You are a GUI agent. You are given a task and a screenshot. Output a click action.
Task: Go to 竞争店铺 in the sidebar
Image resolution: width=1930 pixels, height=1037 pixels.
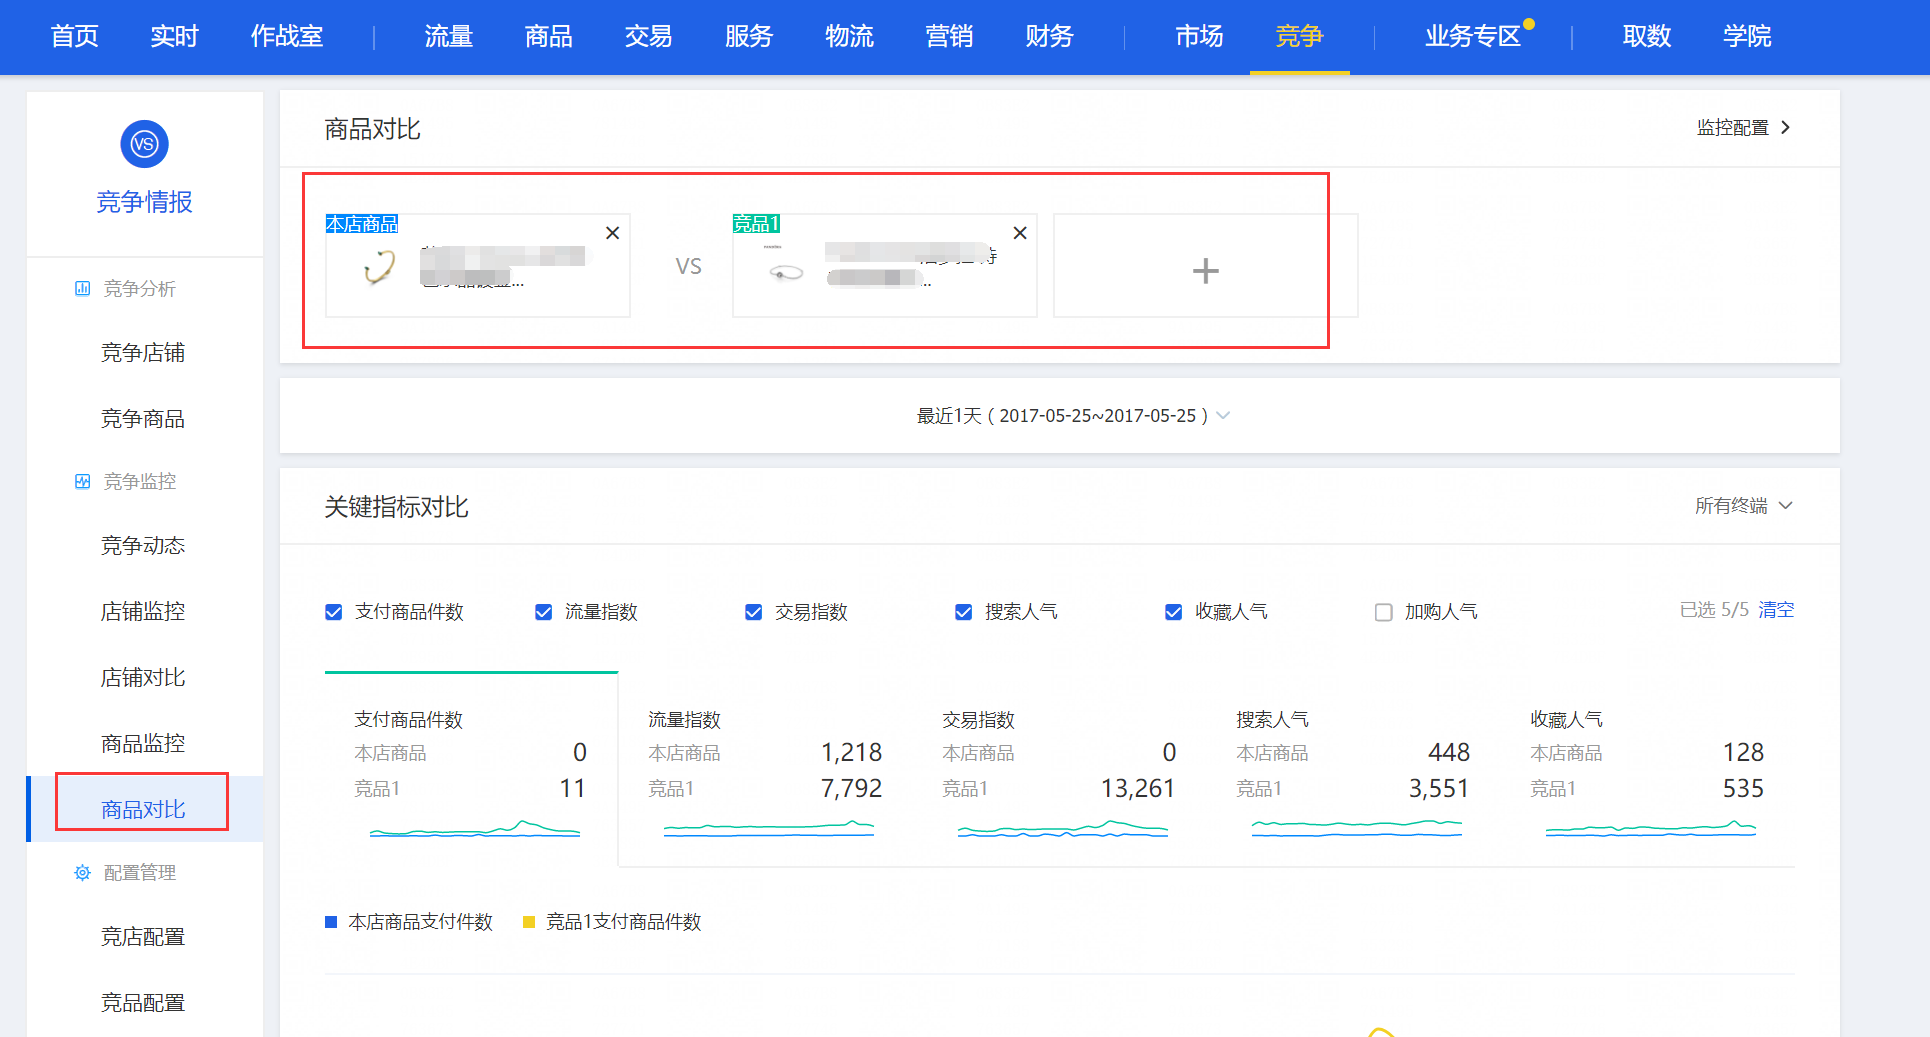[143, 353]
